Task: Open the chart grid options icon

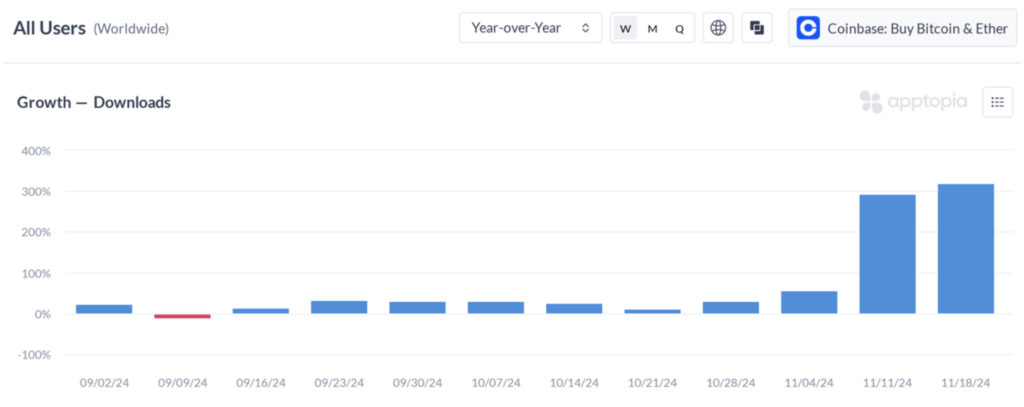Action: pos(997,102)
